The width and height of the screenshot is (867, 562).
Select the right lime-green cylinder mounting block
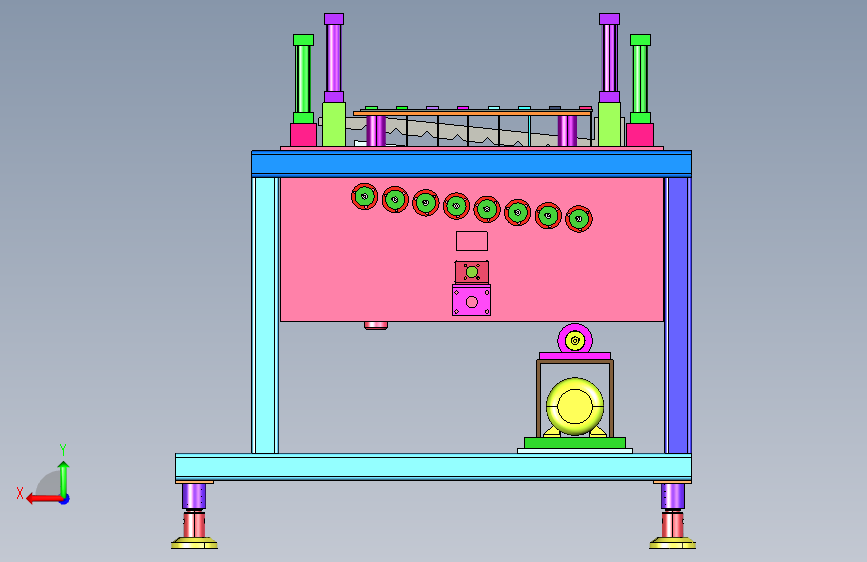pos(609,124)
